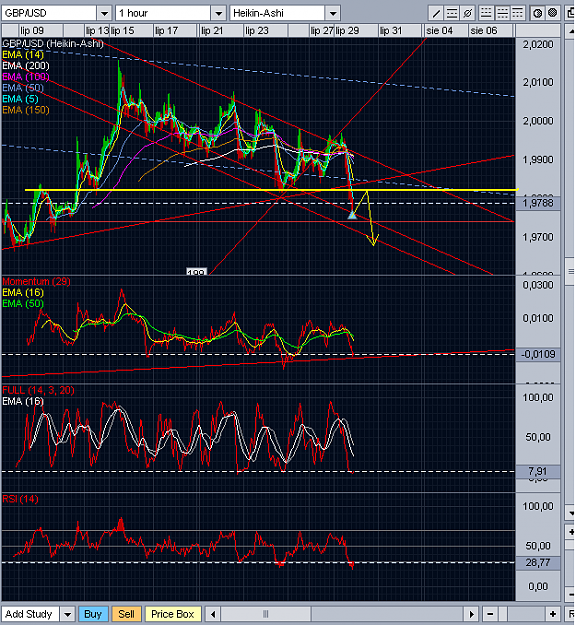The width and height of the screenshot is (576, 625).
Task: Click the 1,9700 price axis label
Action: [538, 238]
